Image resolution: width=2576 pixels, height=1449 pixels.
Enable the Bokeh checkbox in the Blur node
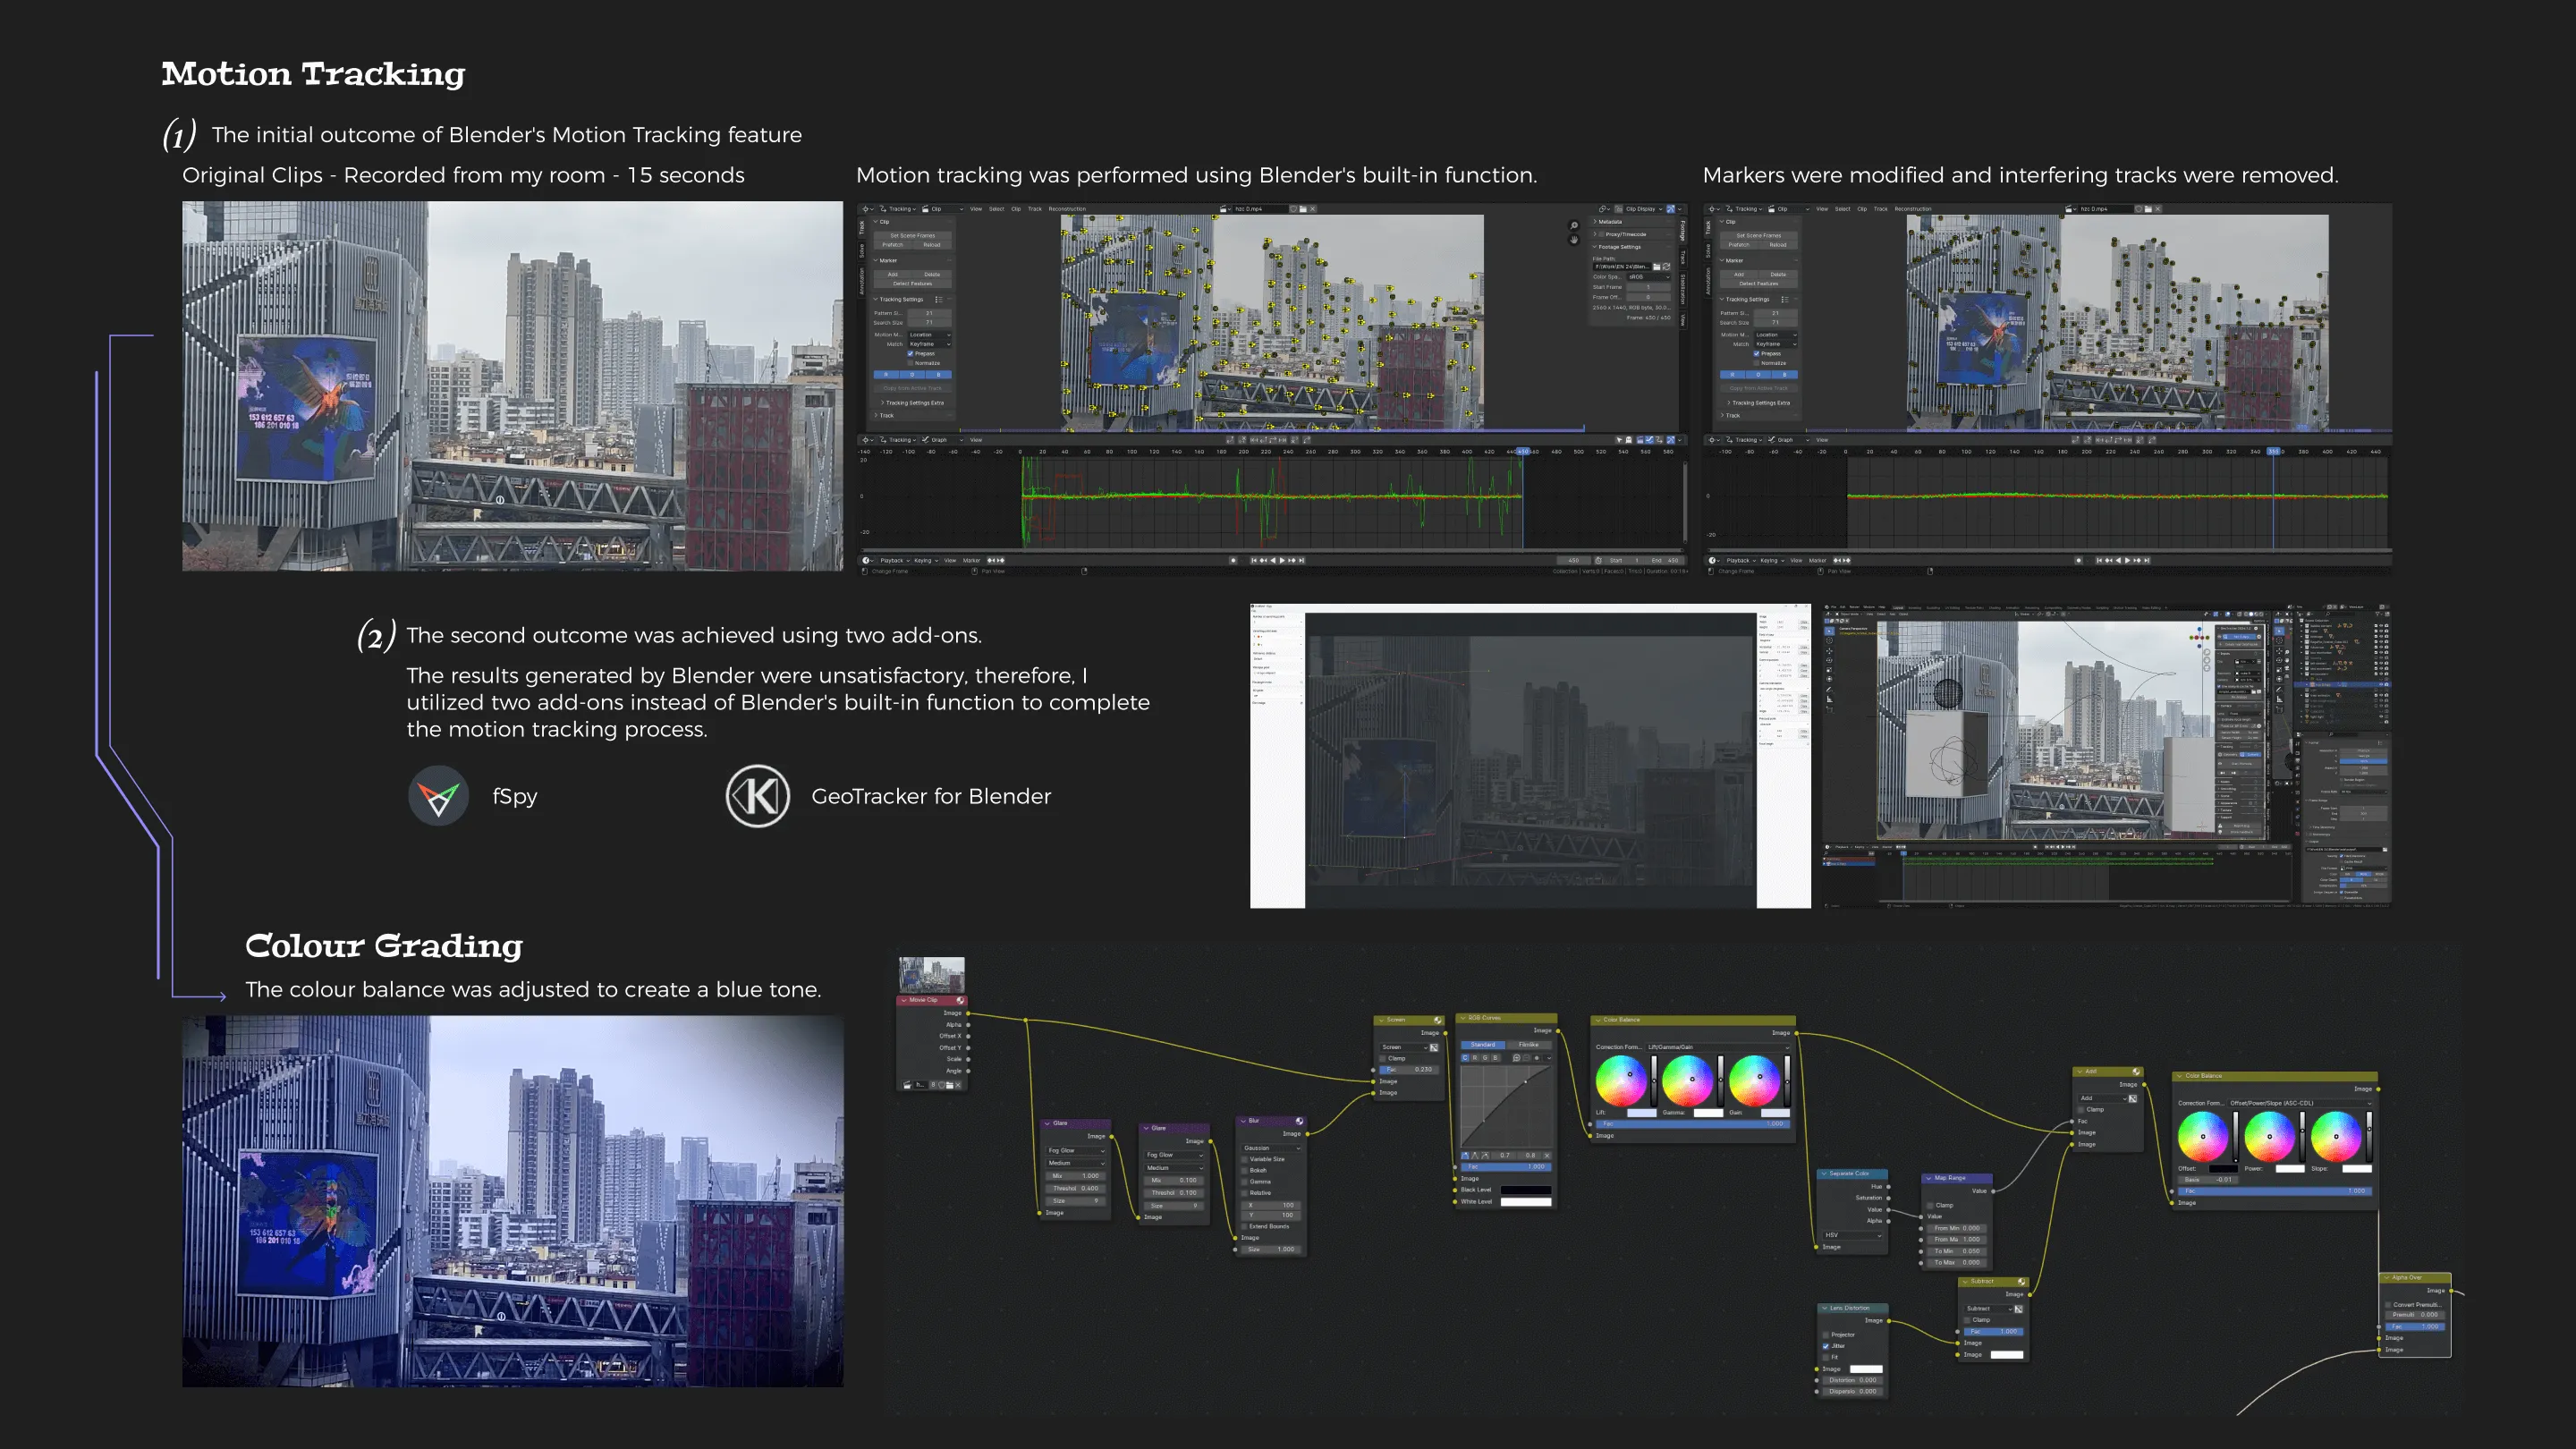pyautogui.click(x=1244, y=1170)
